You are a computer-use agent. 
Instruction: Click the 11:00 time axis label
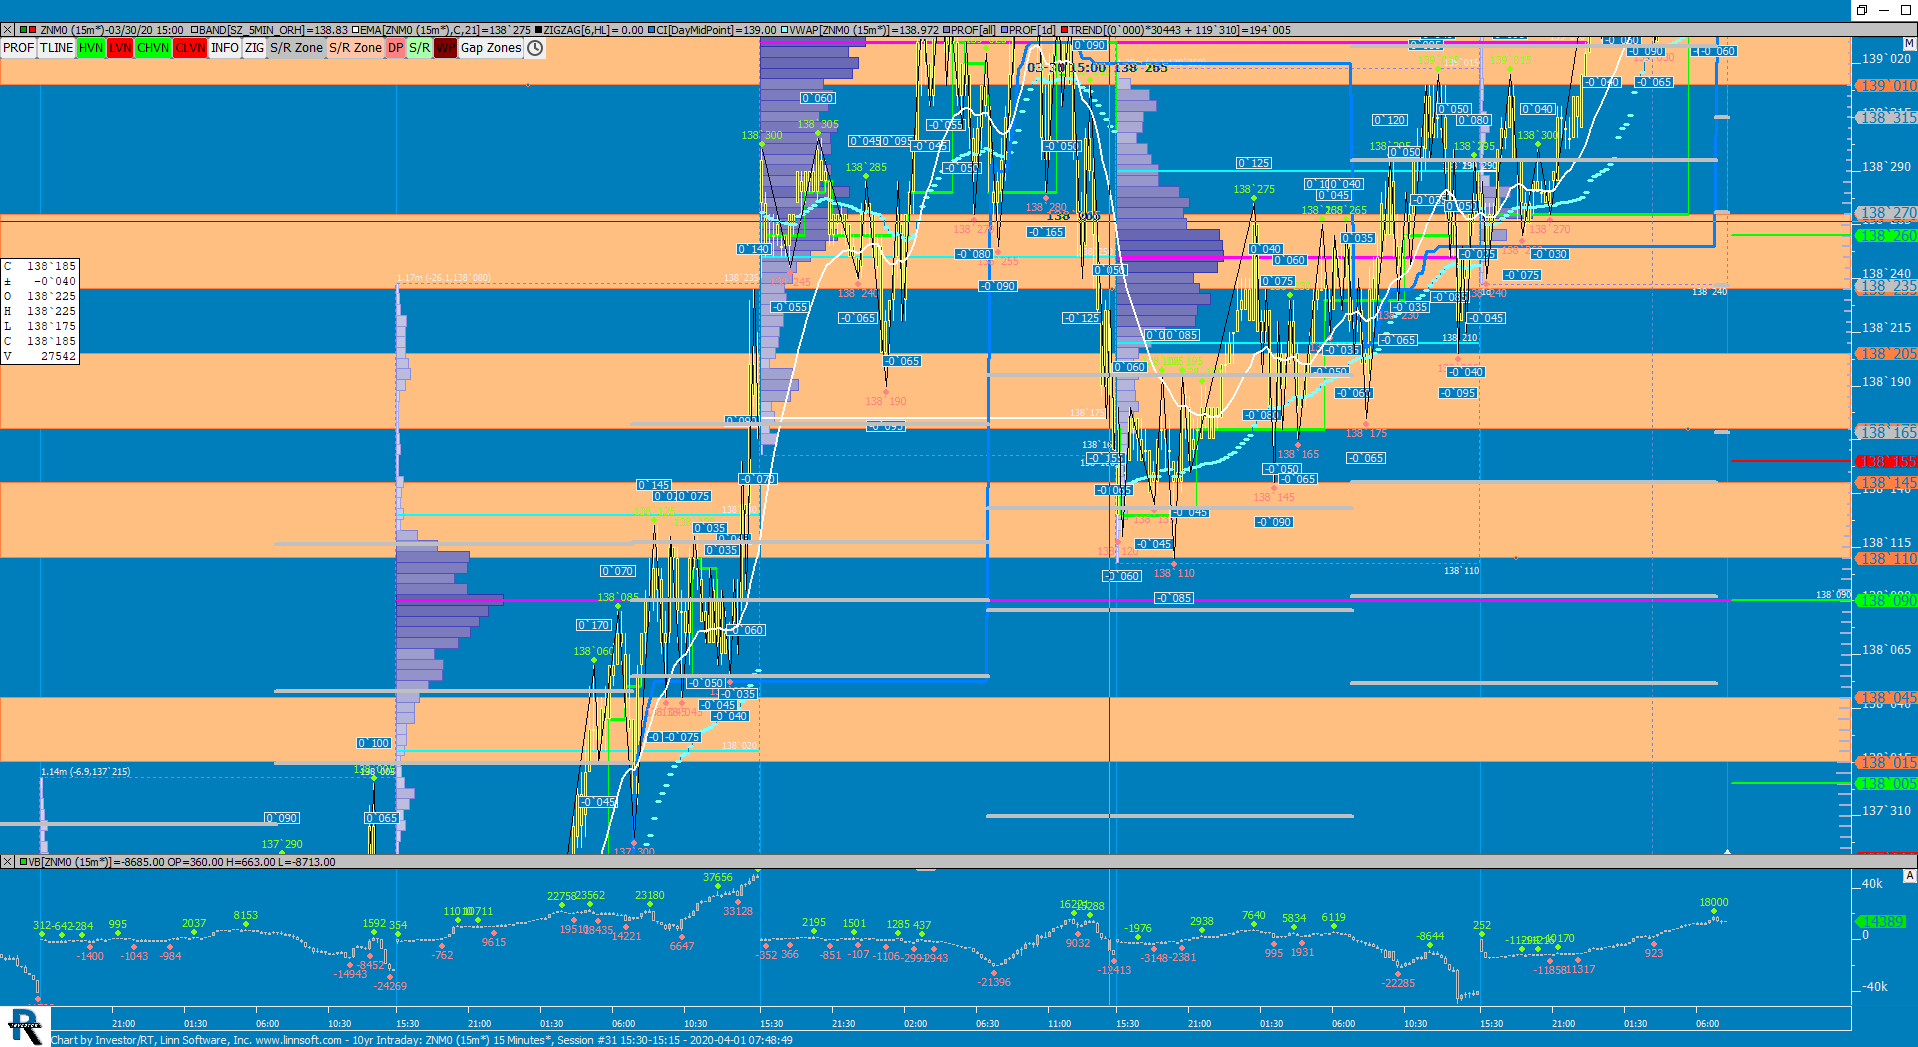tap(1059, 1023)
